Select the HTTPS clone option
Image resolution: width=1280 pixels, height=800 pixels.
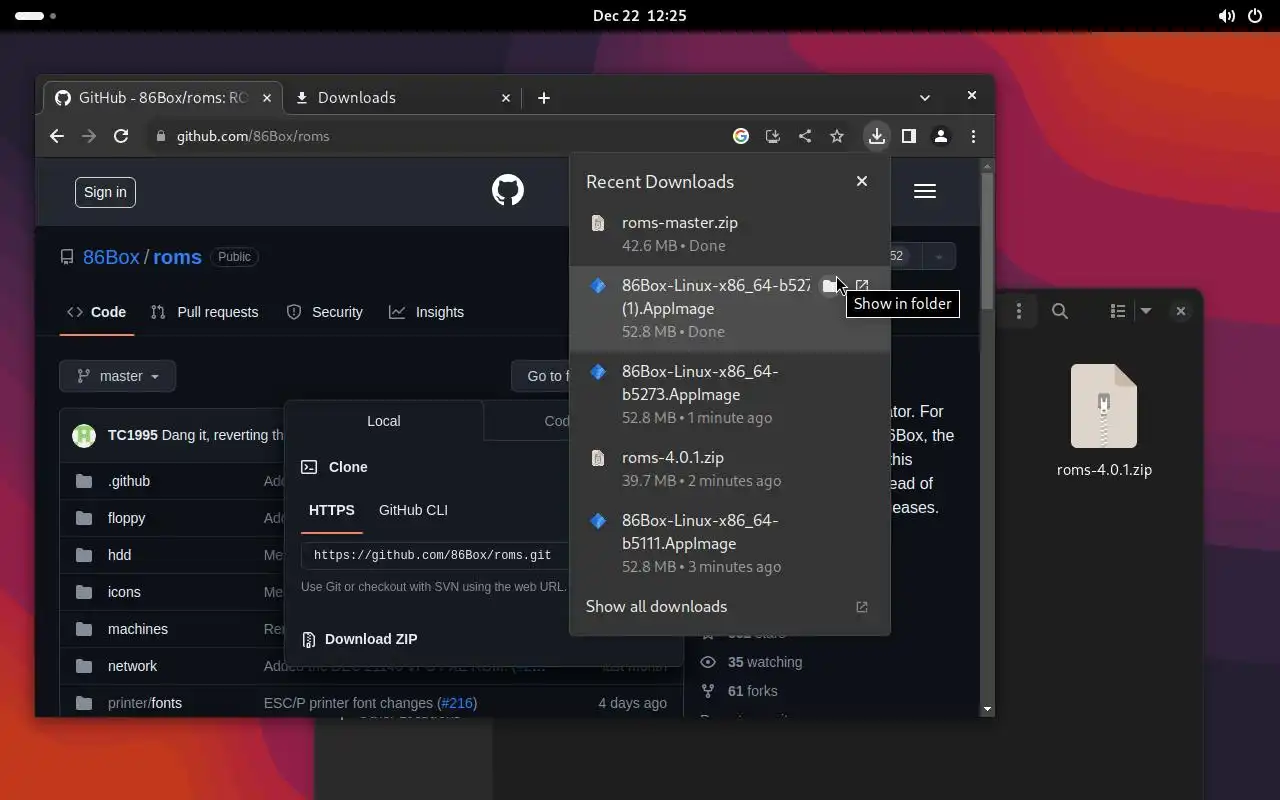[332, 510]
